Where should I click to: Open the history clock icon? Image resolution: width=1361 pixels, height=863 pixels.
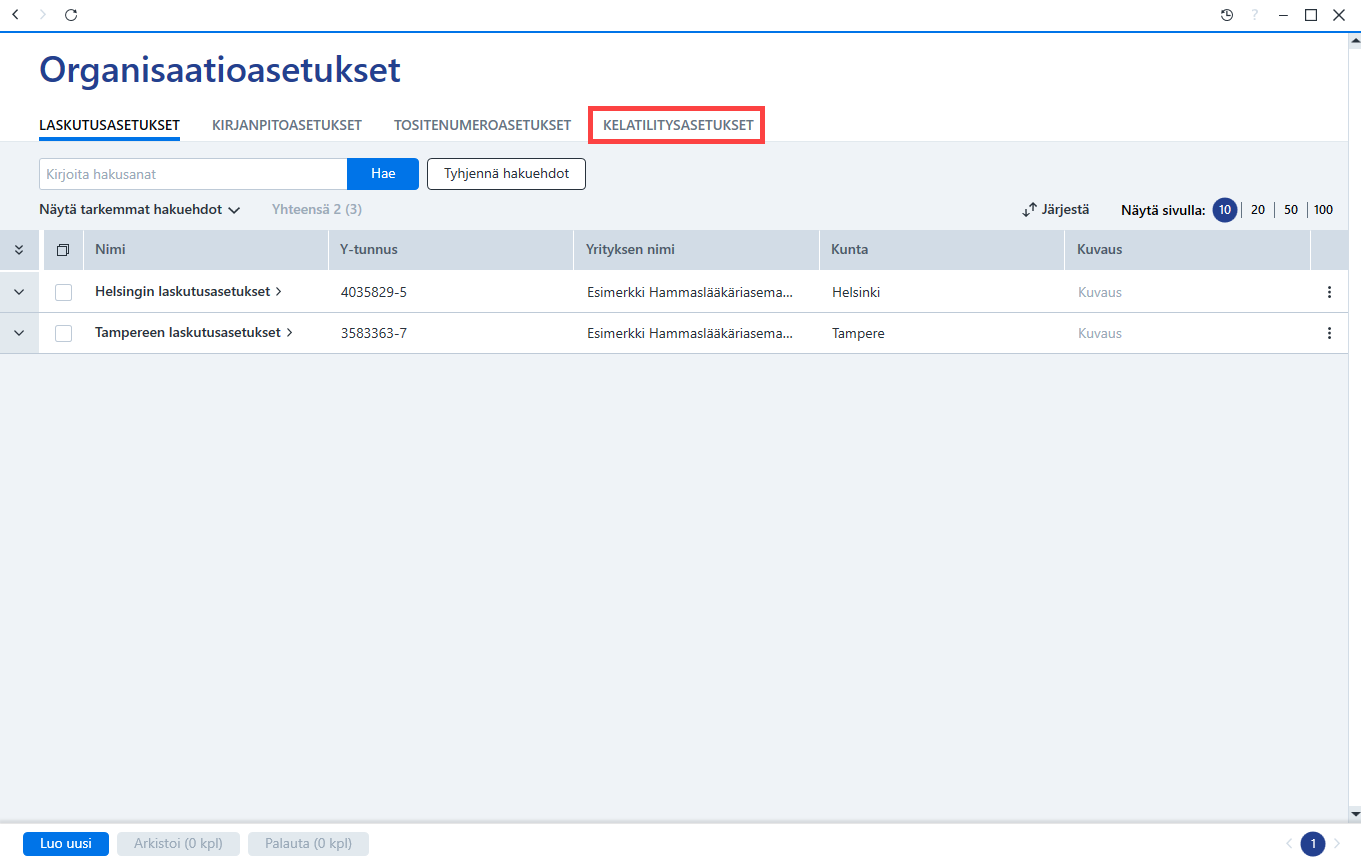[1227, 15]
